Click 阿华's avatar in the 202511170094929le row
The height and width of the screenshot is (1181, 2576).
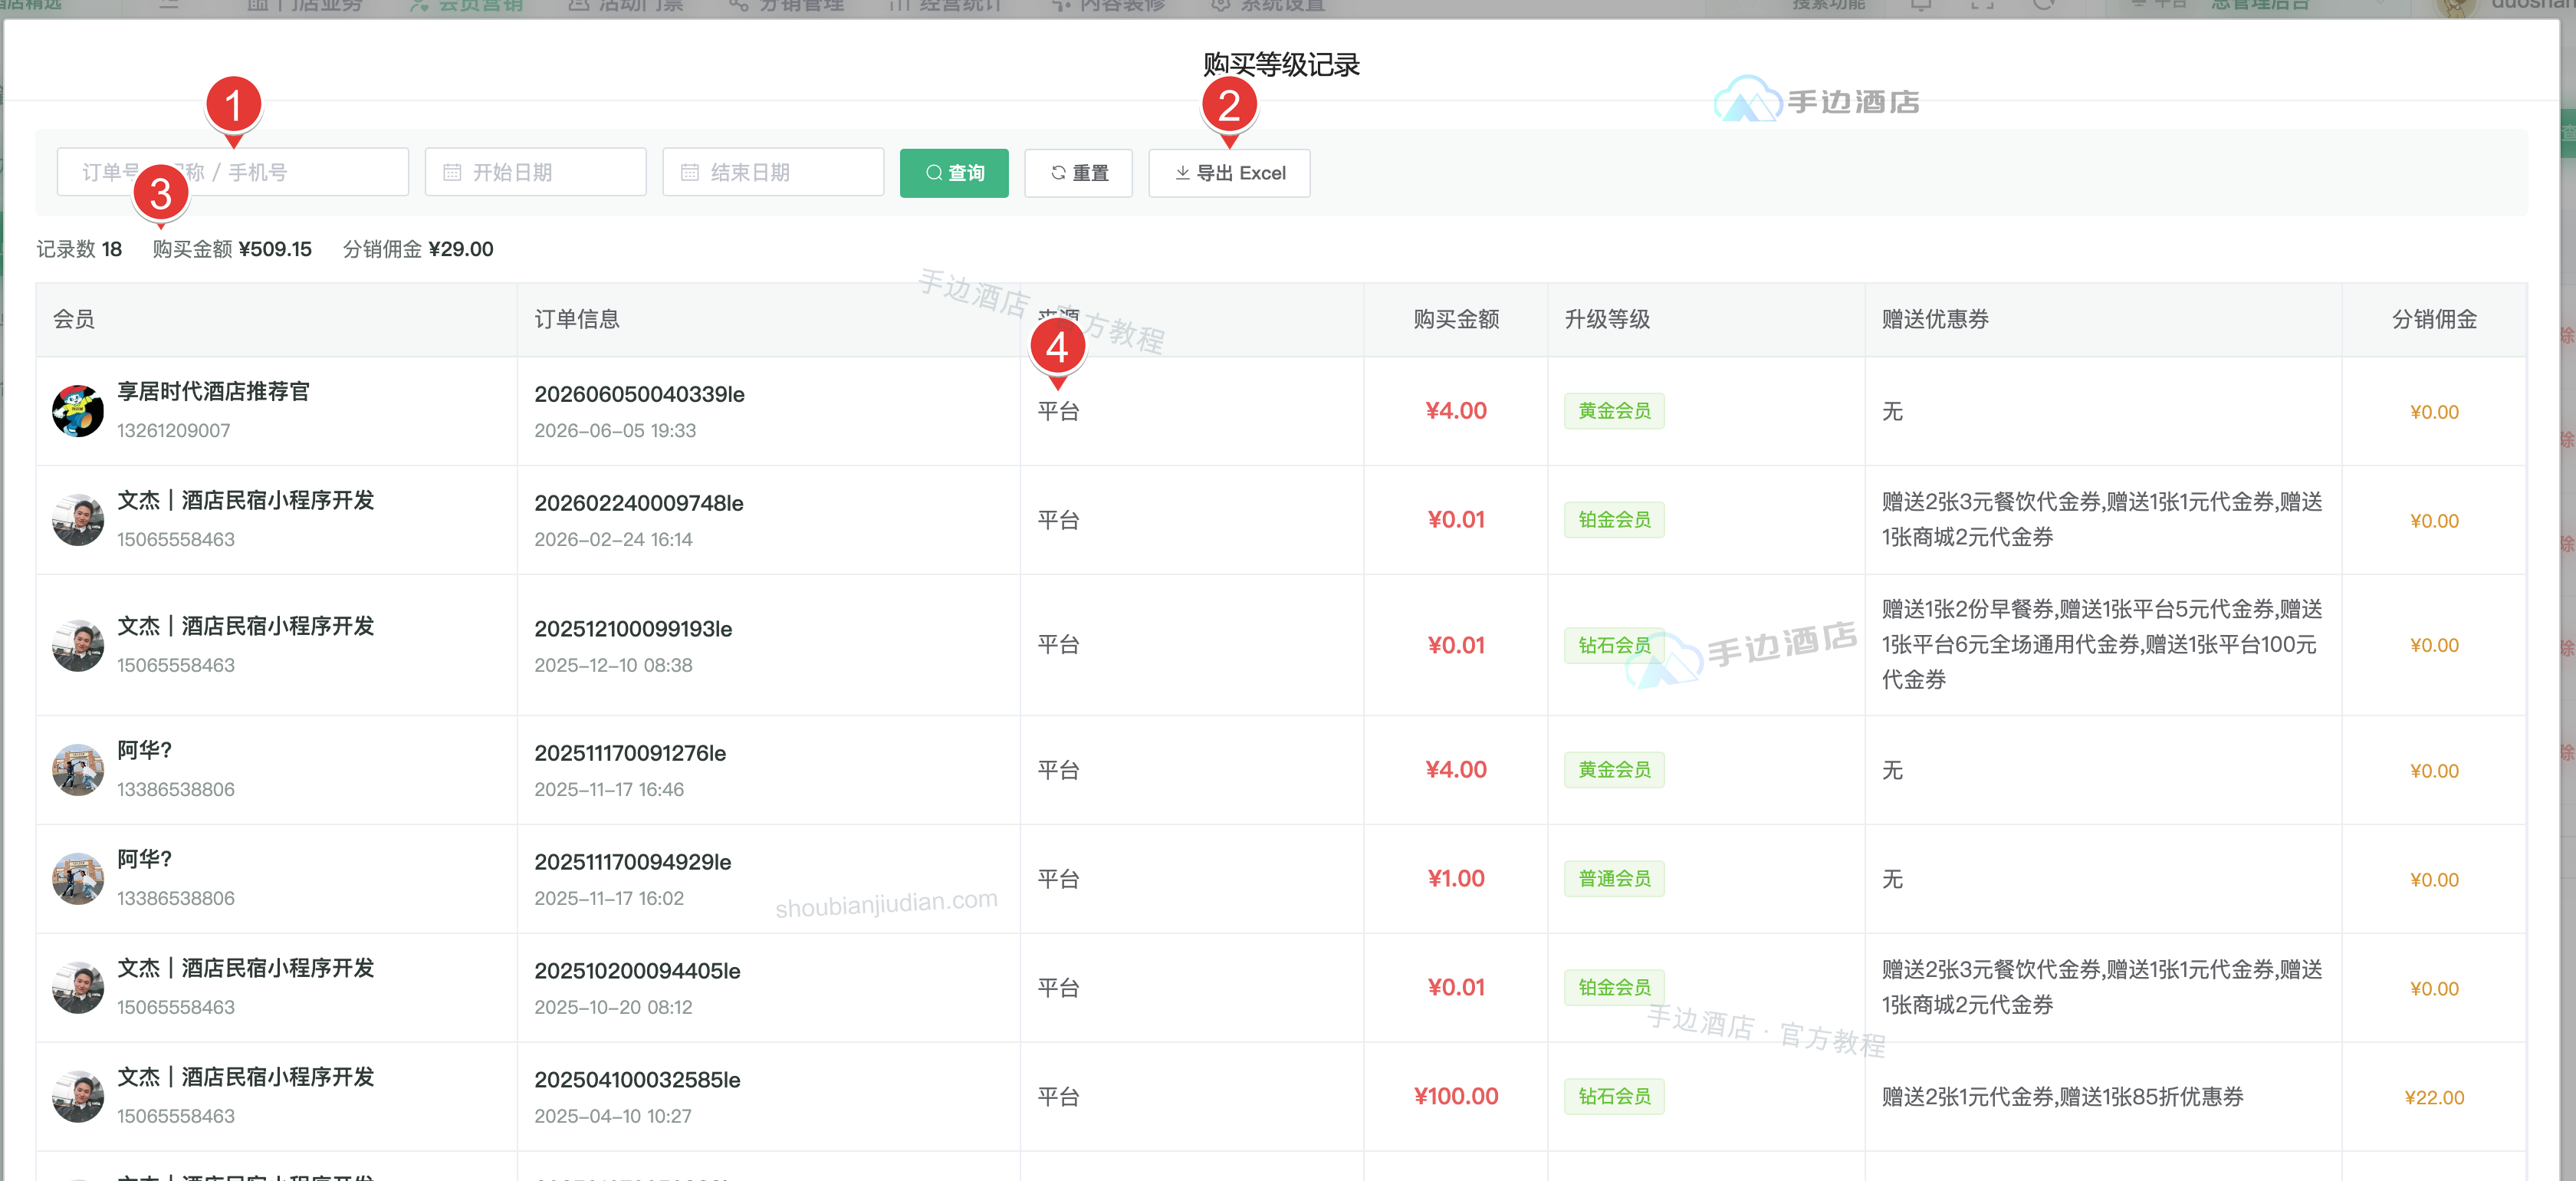click(x=78, y=879)
